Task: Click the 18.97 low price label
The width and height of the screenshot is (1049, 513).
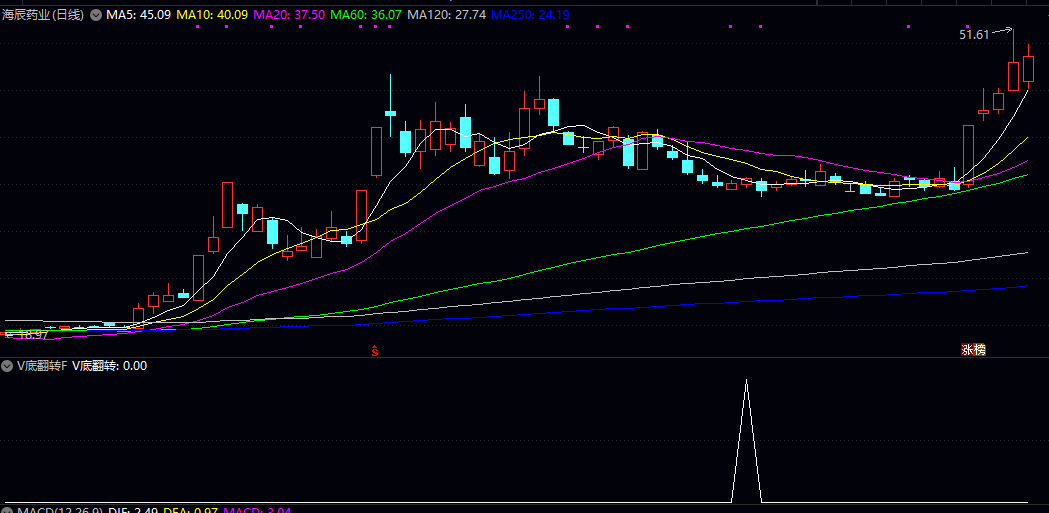Action: tap(32, 335)
